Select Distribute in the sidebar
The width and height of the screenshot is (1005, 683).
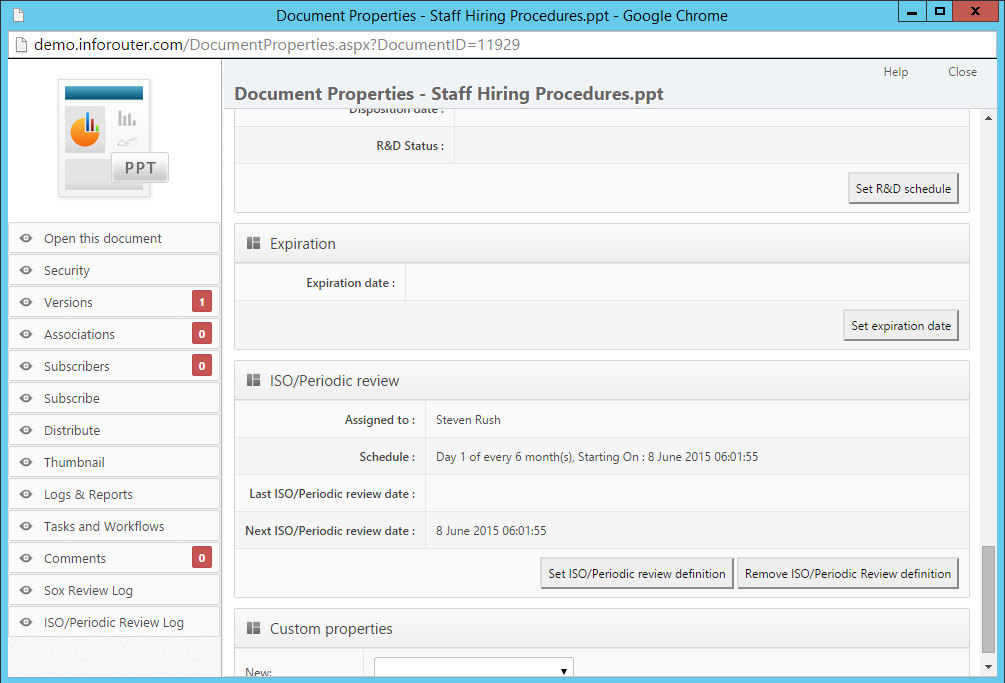tap(114, 431)
